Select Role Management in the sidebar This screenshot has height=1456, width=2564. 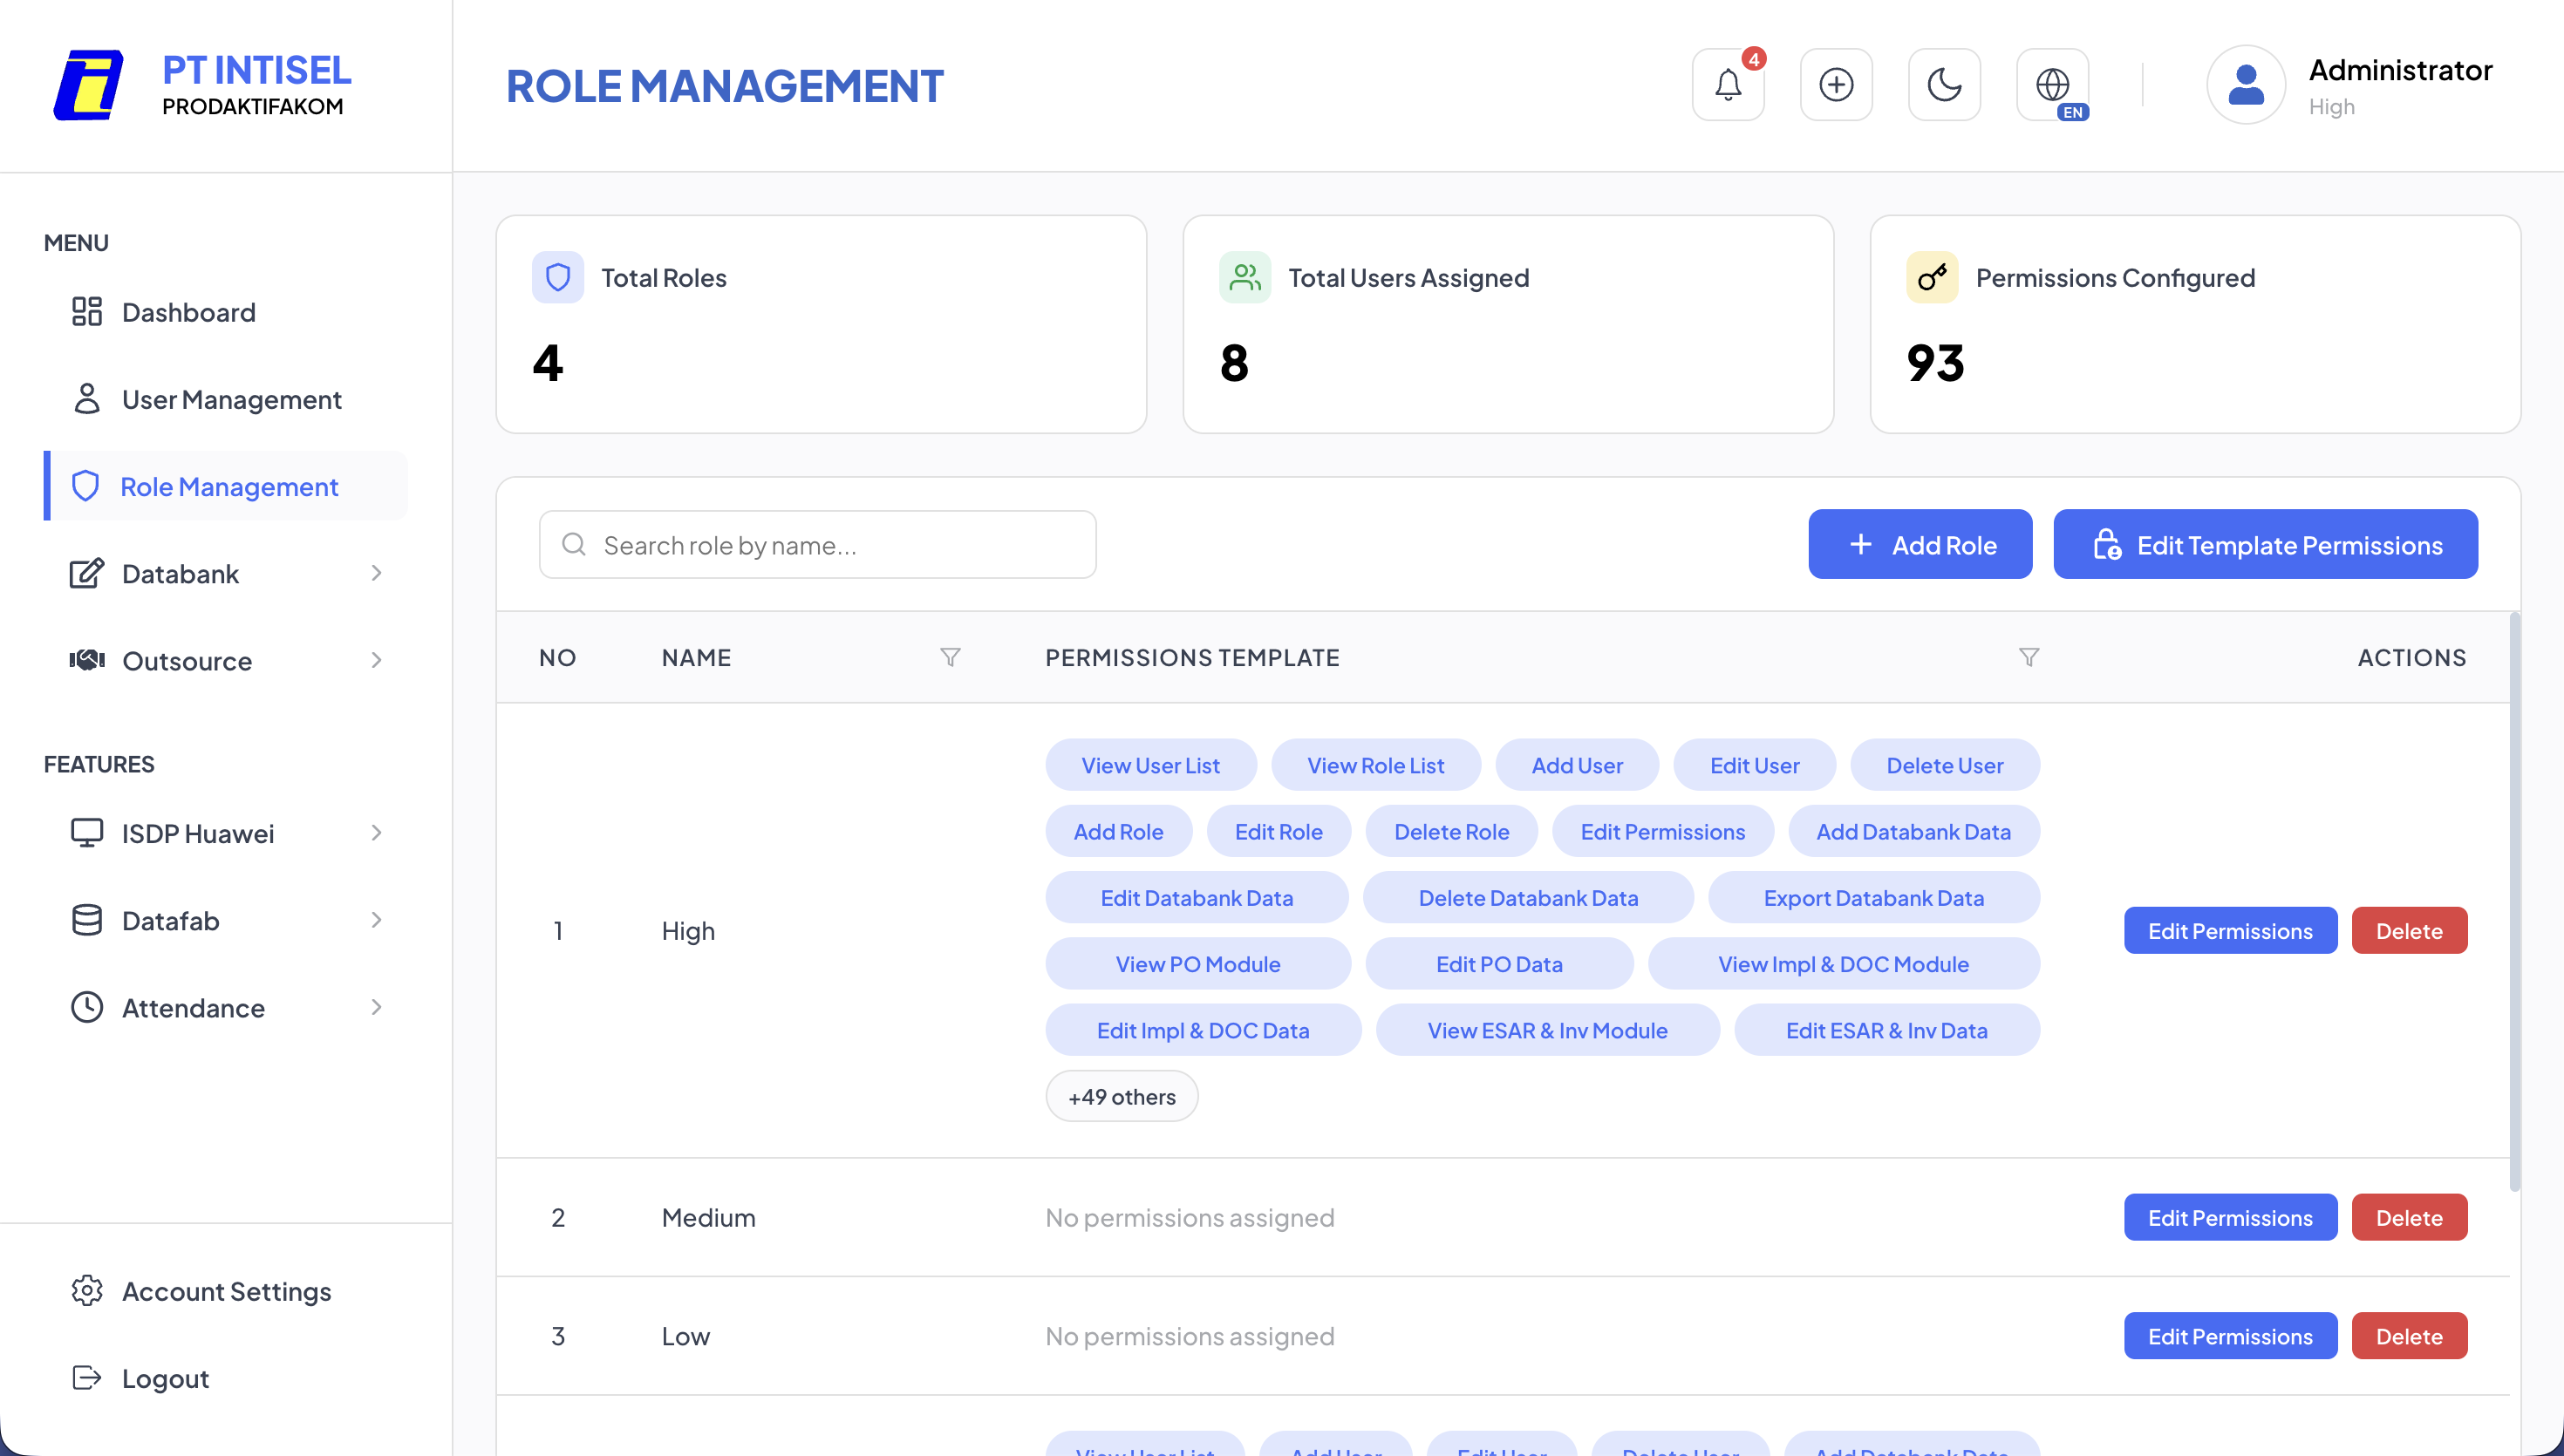tap(226, 486)
